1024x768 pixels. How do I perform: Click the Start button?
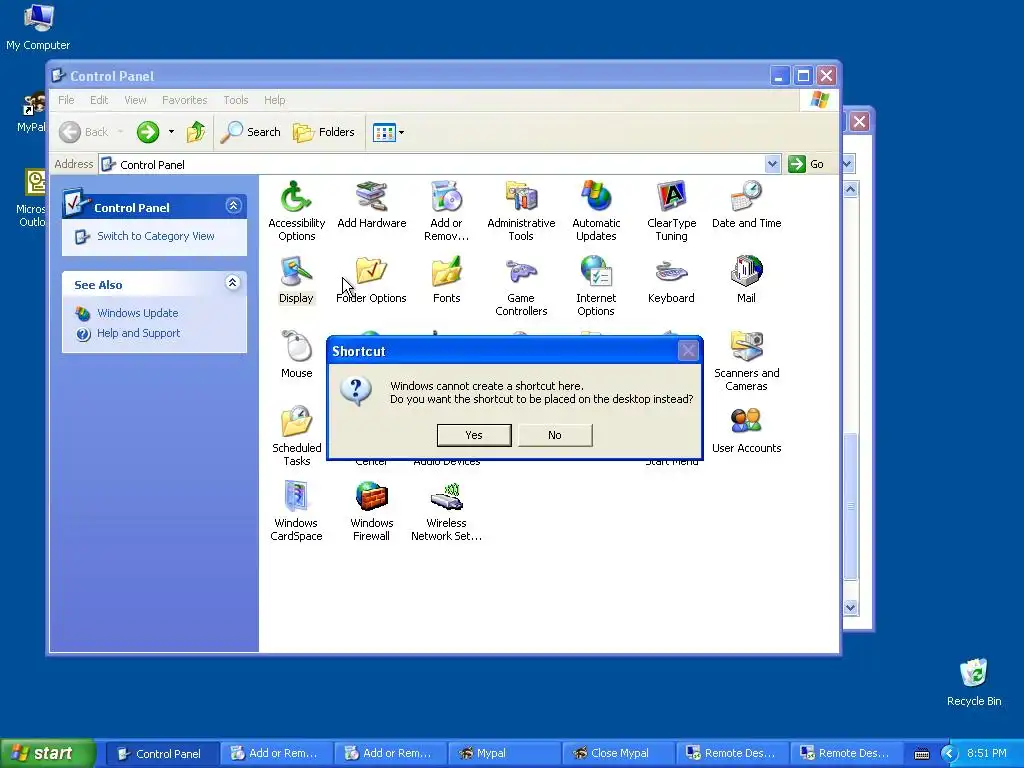pyautogui.click(x=48, y=753)
